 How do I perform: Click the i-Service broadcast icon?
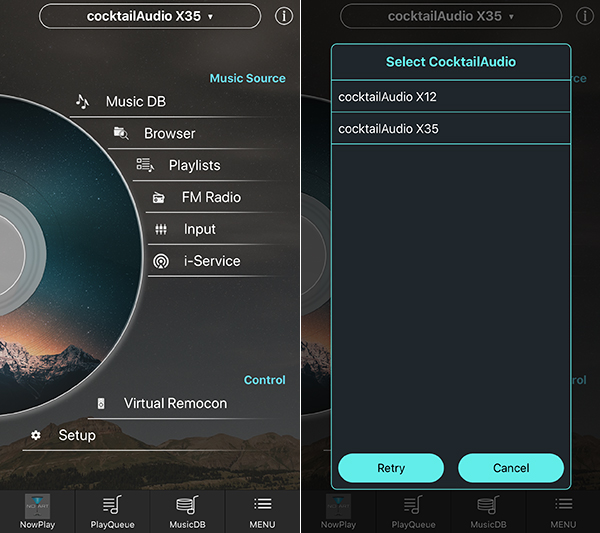tap(161, 261)
